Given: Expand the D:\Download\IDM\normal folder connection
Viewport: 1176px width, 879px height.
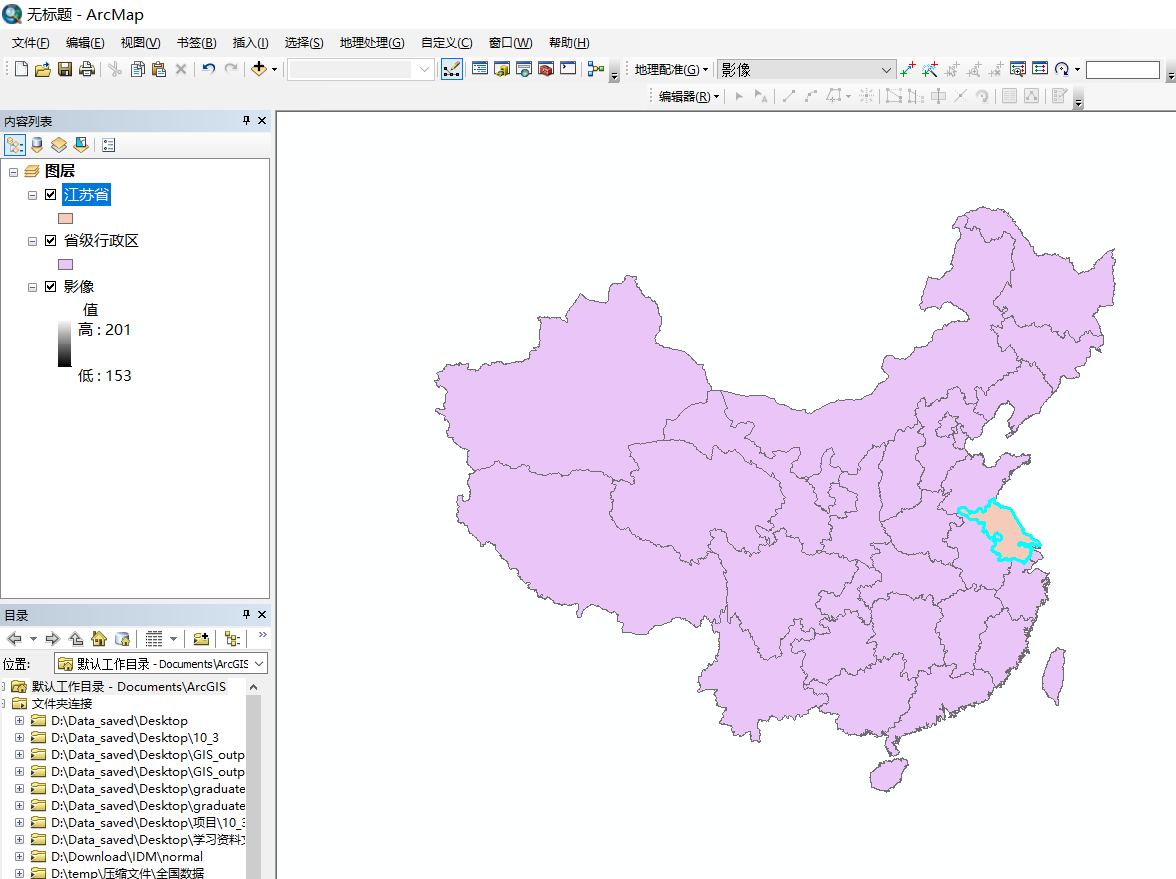Looking at the screenshot, I should (20, 856).
